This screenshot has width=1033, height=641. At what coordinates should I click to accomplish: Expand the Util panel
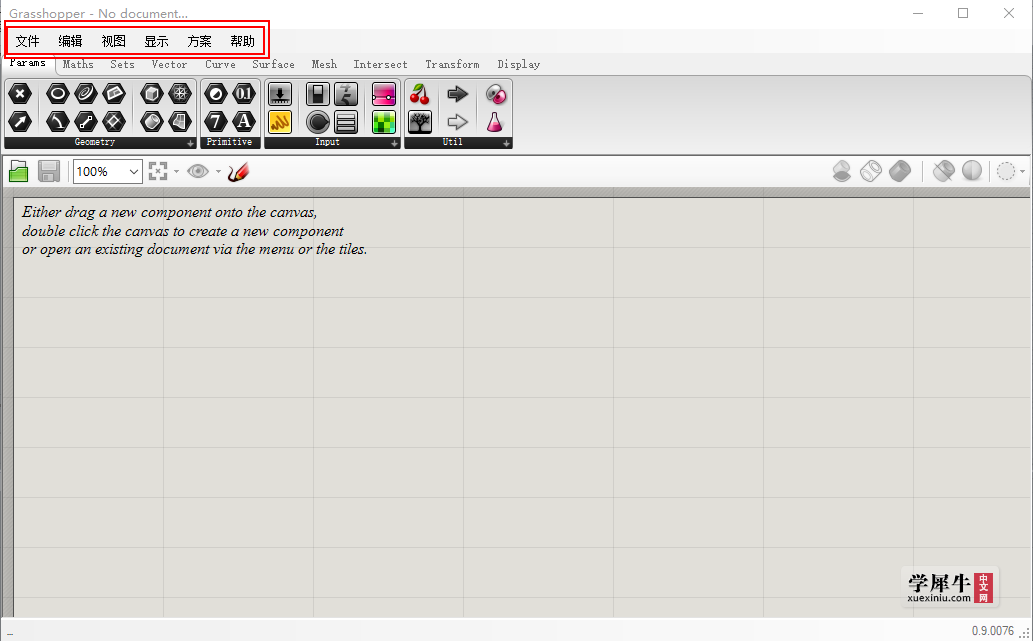point(507,143)
